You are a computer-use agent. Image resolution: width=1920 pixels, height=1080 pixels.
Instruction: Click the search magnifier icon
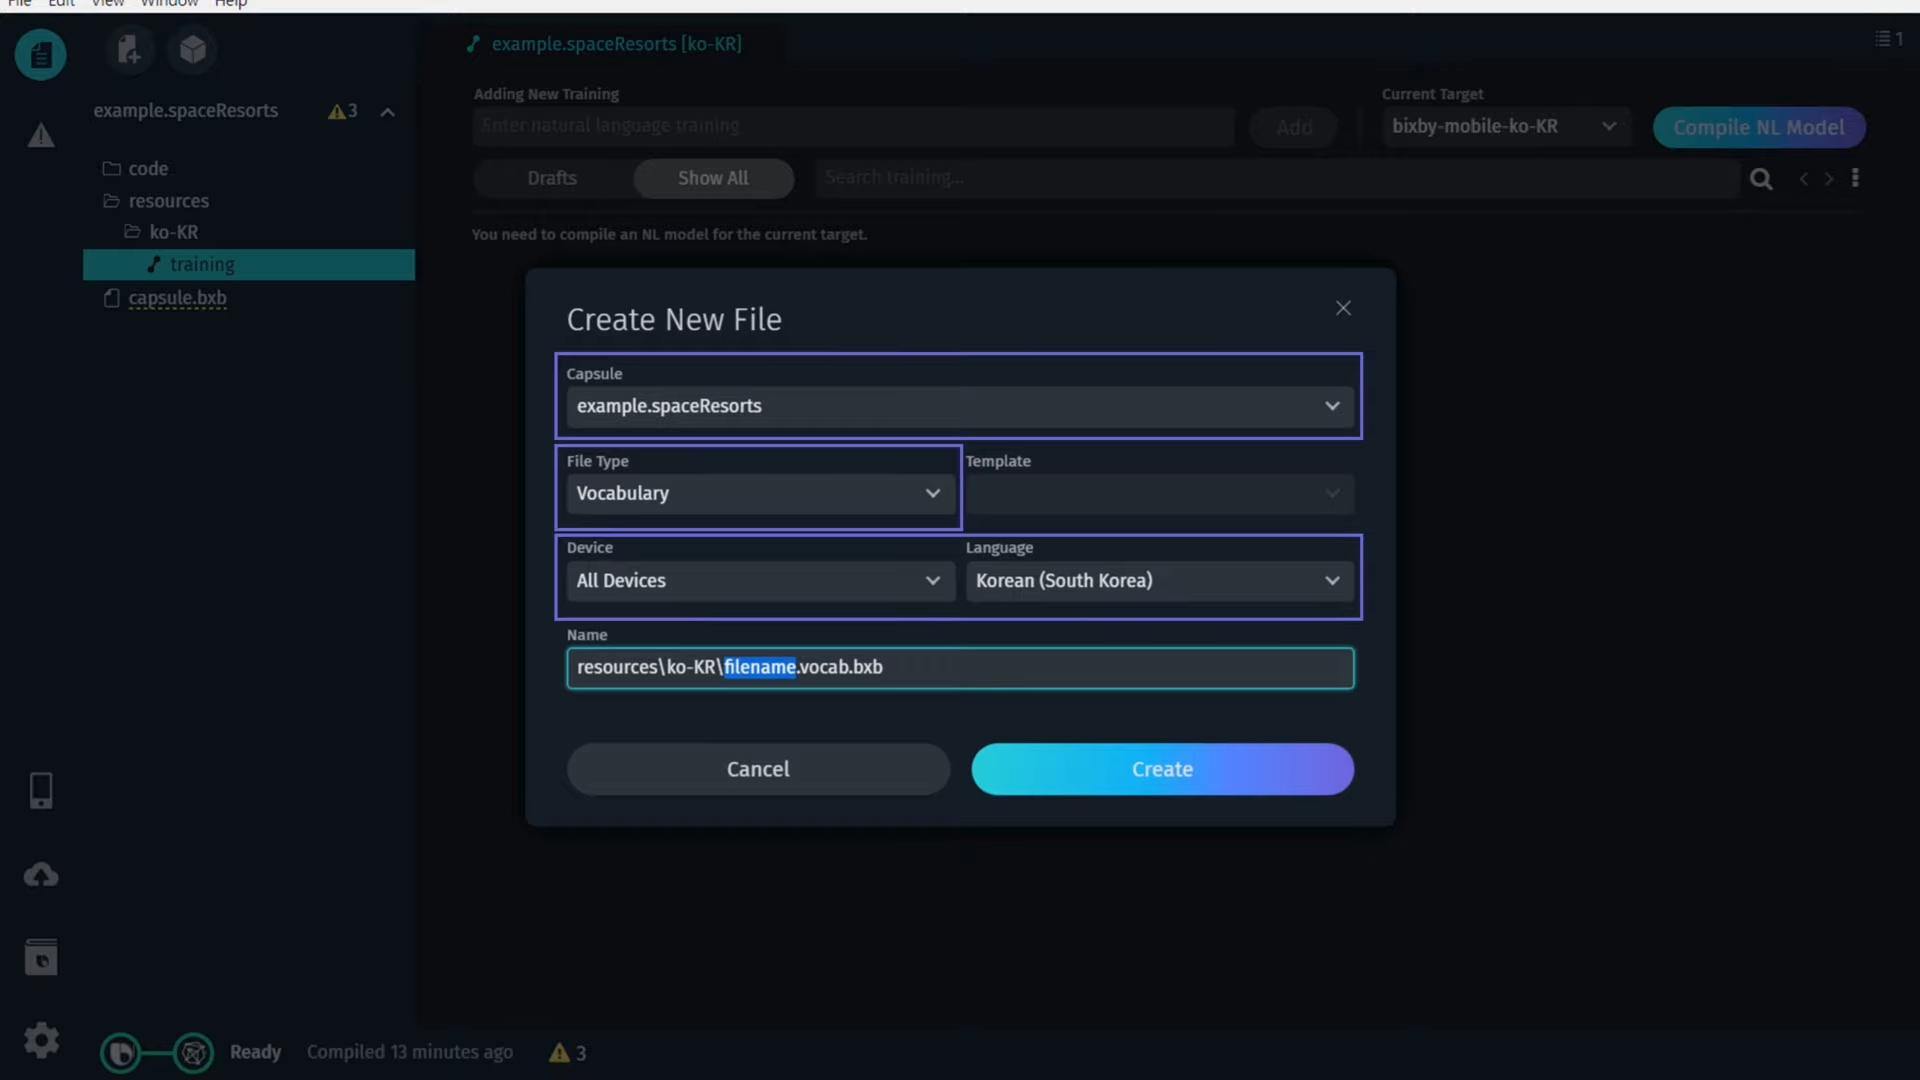coord(1761,179)
